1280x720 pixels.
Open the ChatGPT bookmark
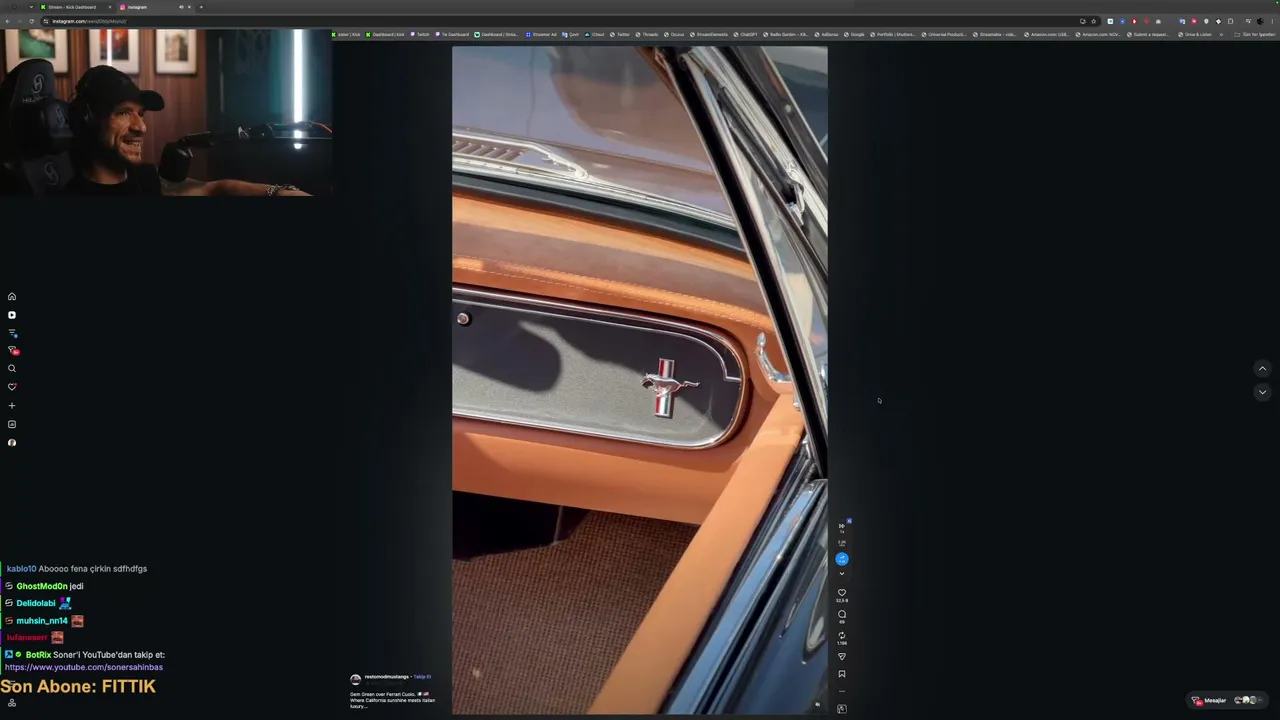[745, 35]
